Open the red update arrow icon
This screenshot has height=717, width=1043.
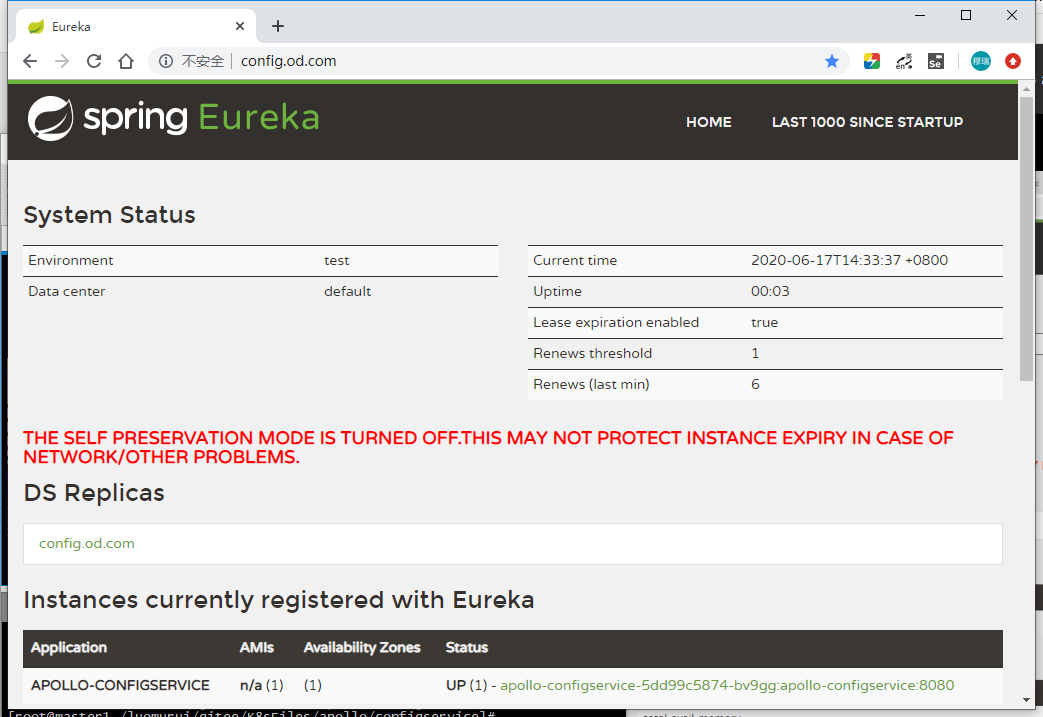(x=1012, y=61)
